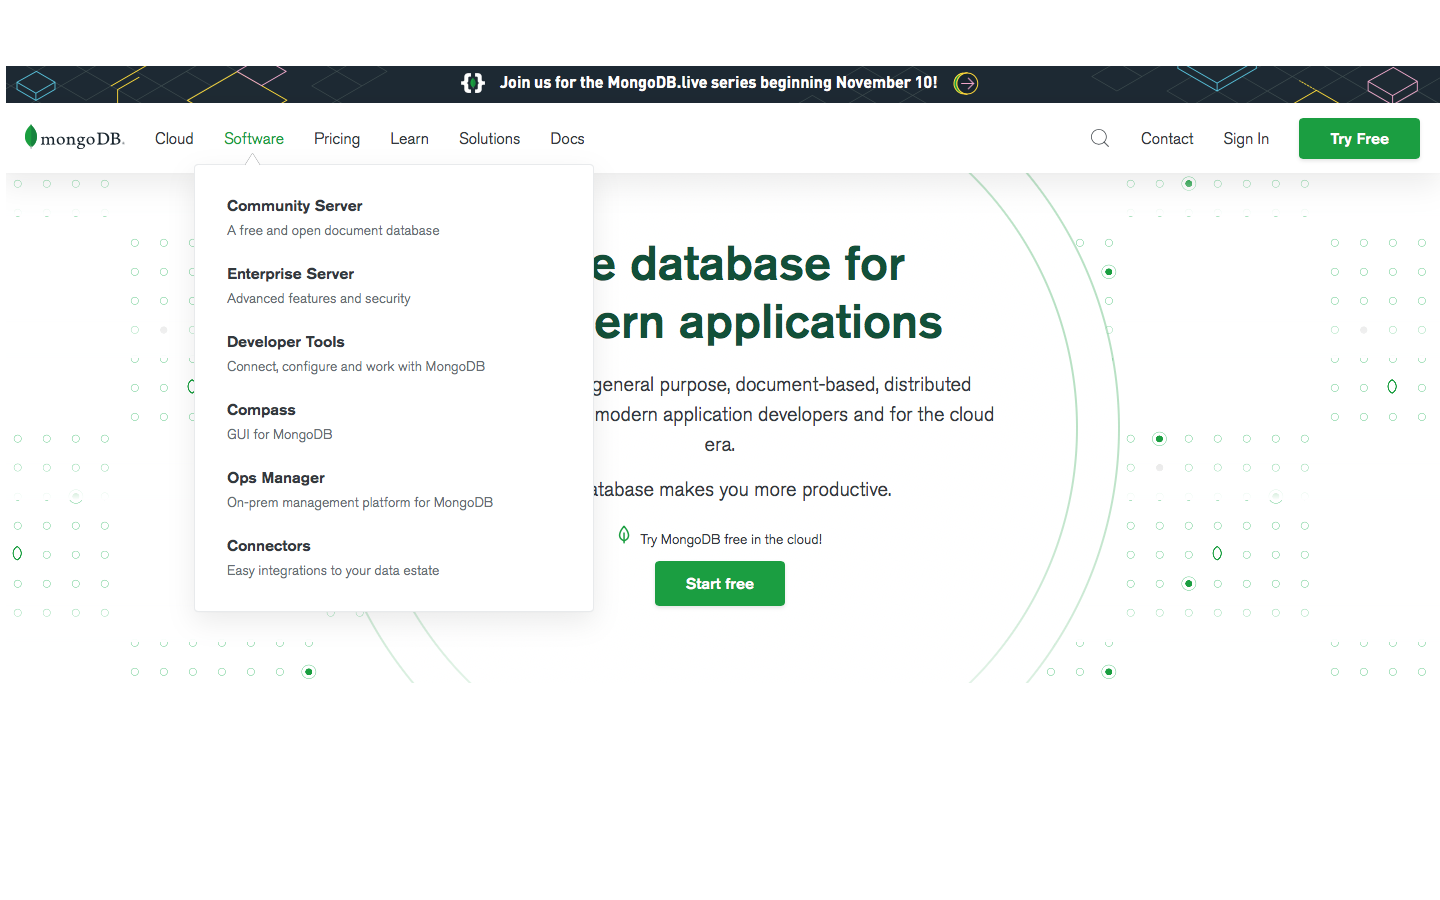Choose Developer Tools from the dropdown
1440x900 pixels.
pyautogui.click(x=285, y=342)
